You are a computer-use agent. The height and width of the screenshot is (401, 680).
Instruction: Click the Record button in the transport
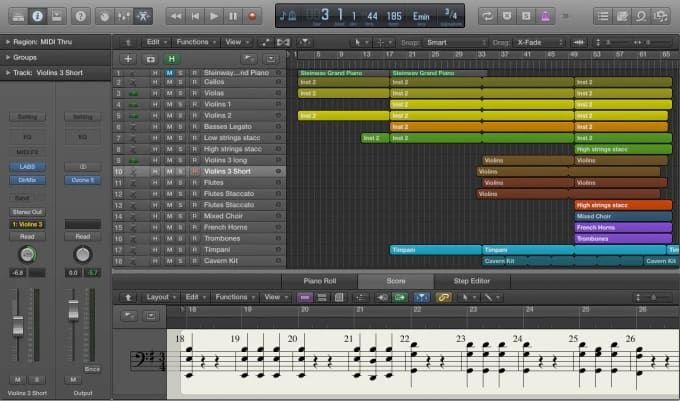(252, 16)
